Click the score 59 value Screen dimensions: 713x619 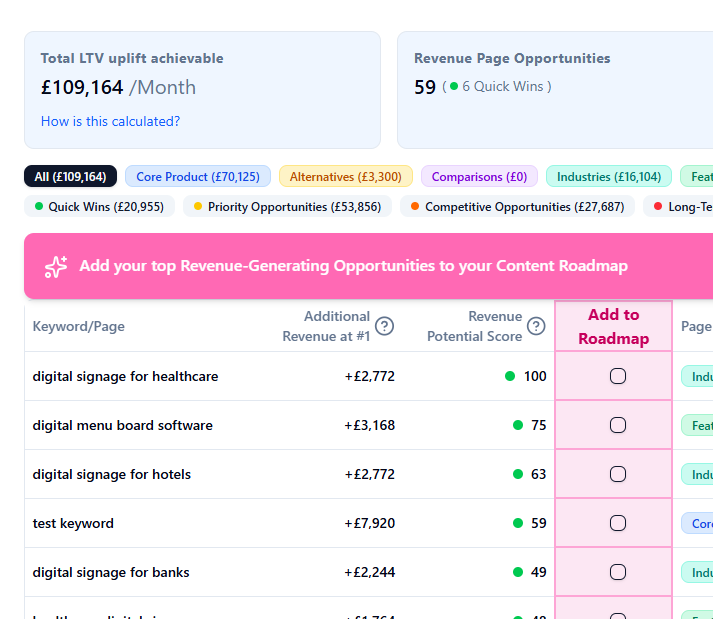tap(538, 523)
